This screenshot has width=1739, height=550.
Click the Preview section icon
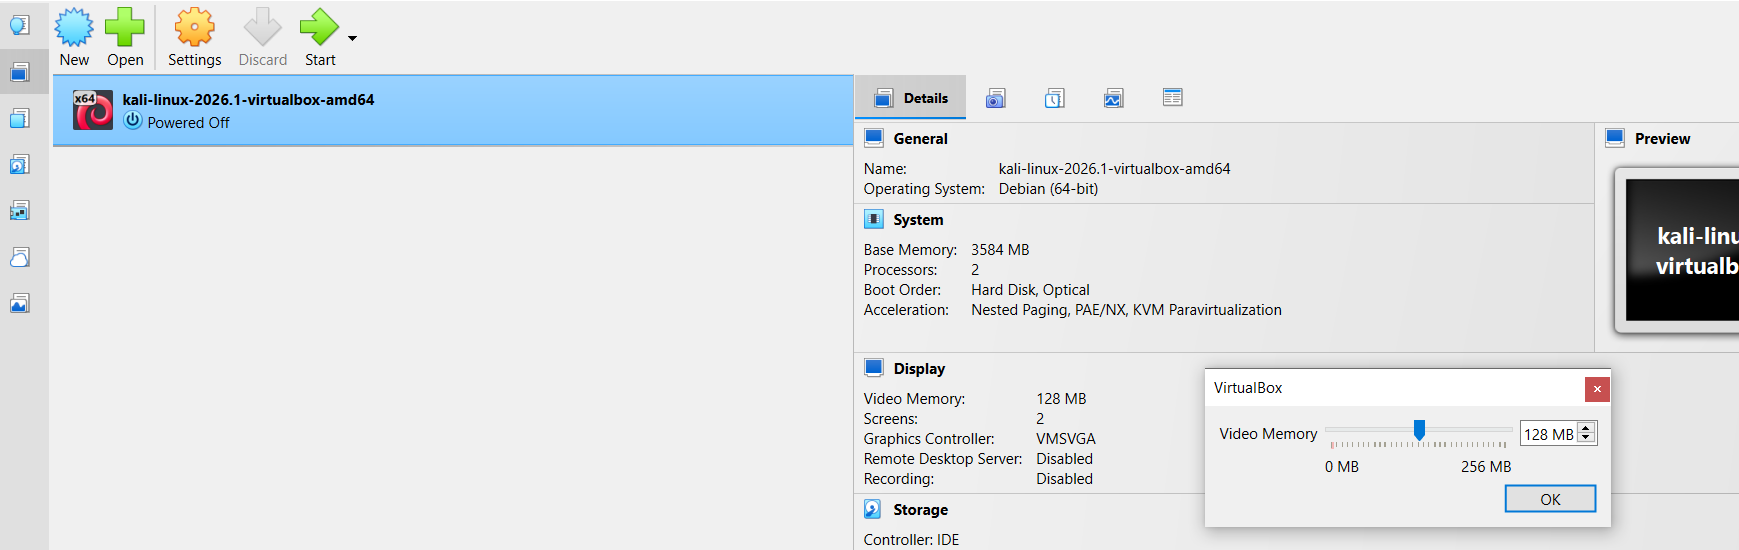pos(1615,138)
